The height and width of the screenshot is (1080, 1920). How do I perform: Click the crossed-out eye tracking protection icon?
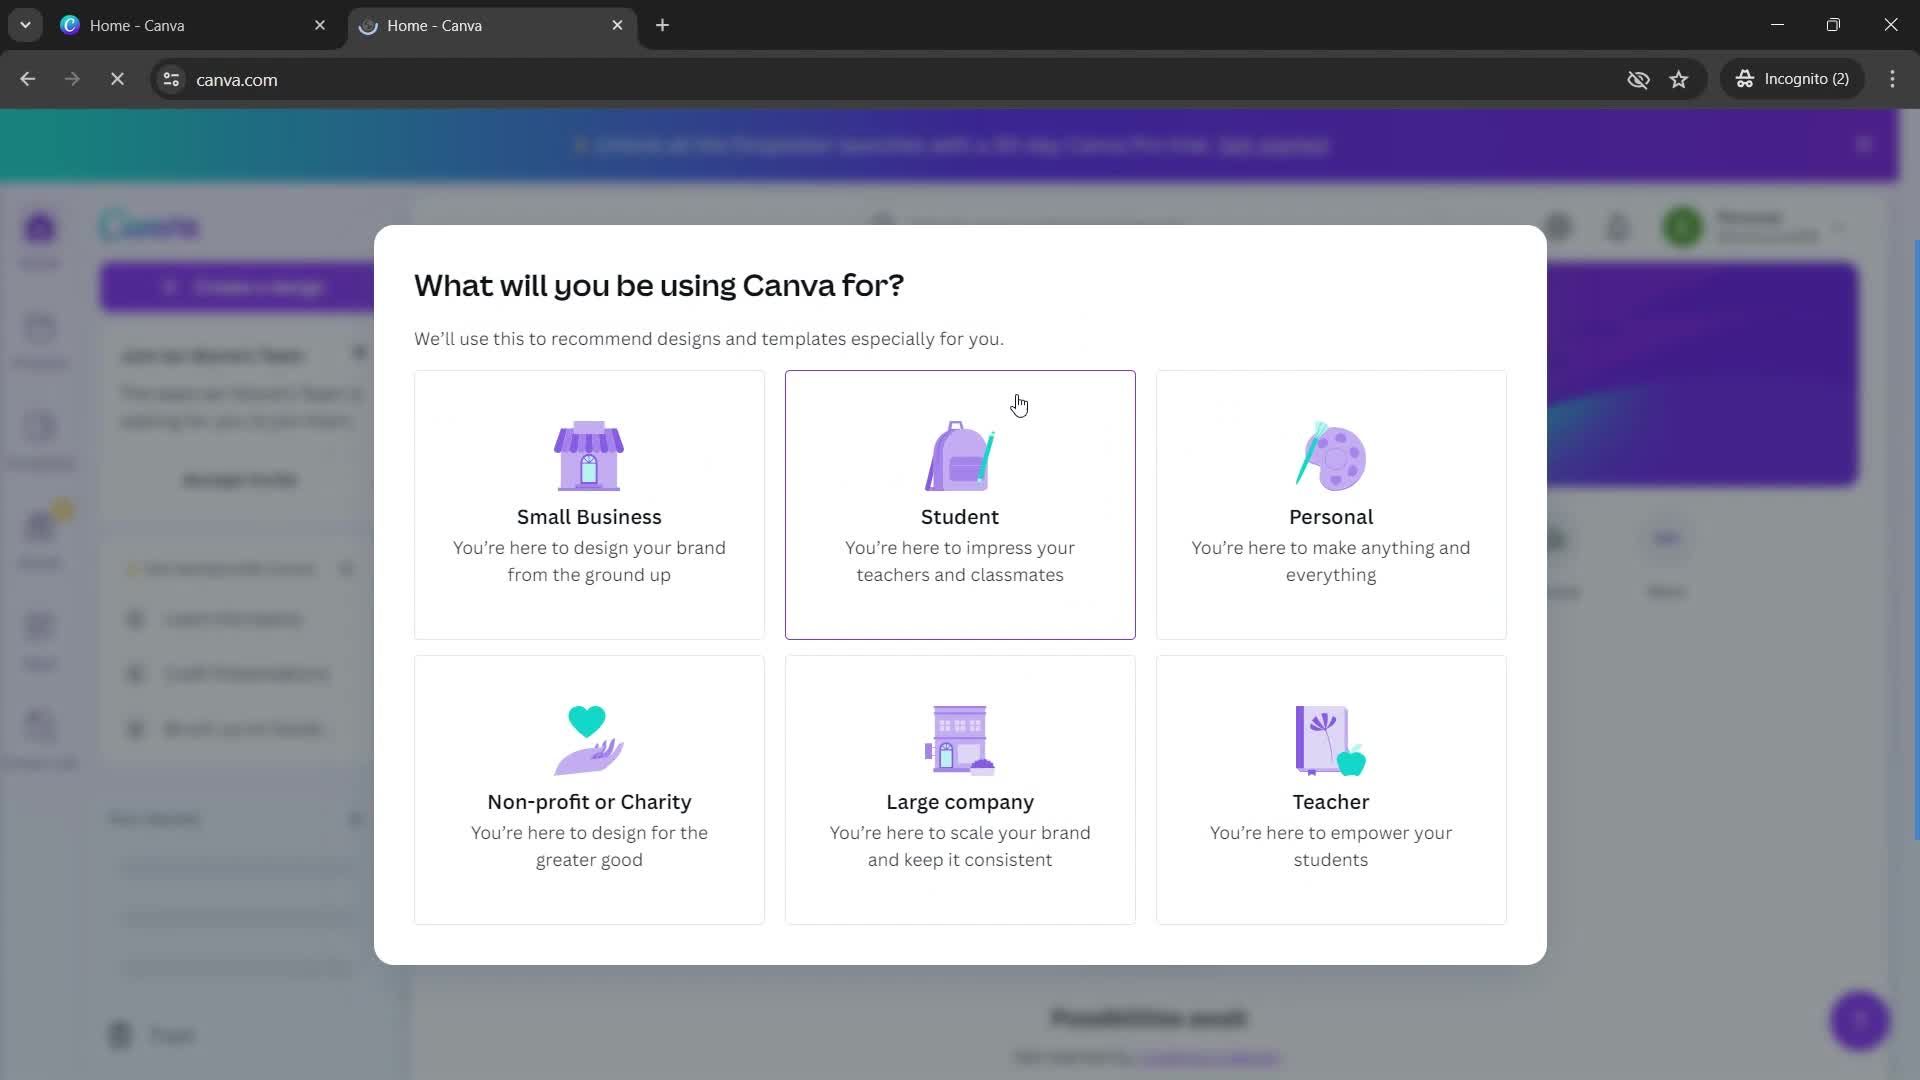click(1638, 79)
